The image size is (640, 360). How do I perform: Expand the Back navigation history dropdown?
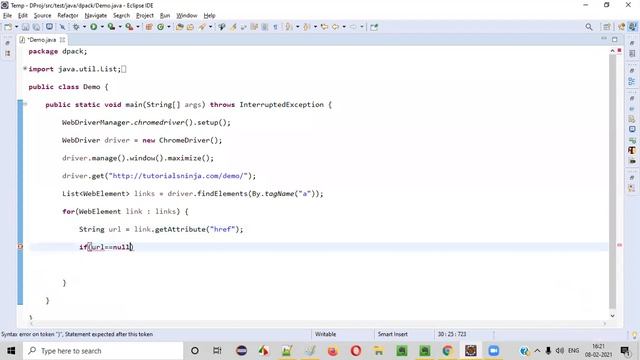(x=344, y=27)
